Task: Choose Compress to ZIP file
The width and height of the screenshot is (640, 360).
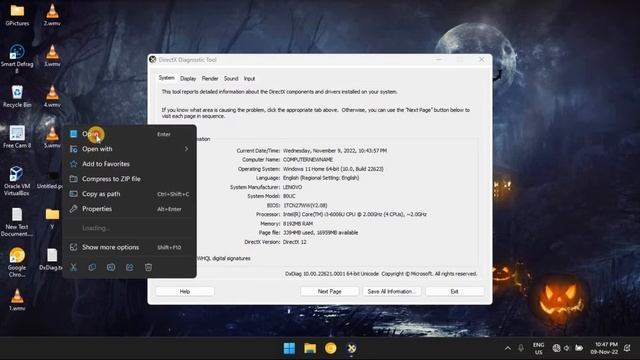Action: [129, 179]
